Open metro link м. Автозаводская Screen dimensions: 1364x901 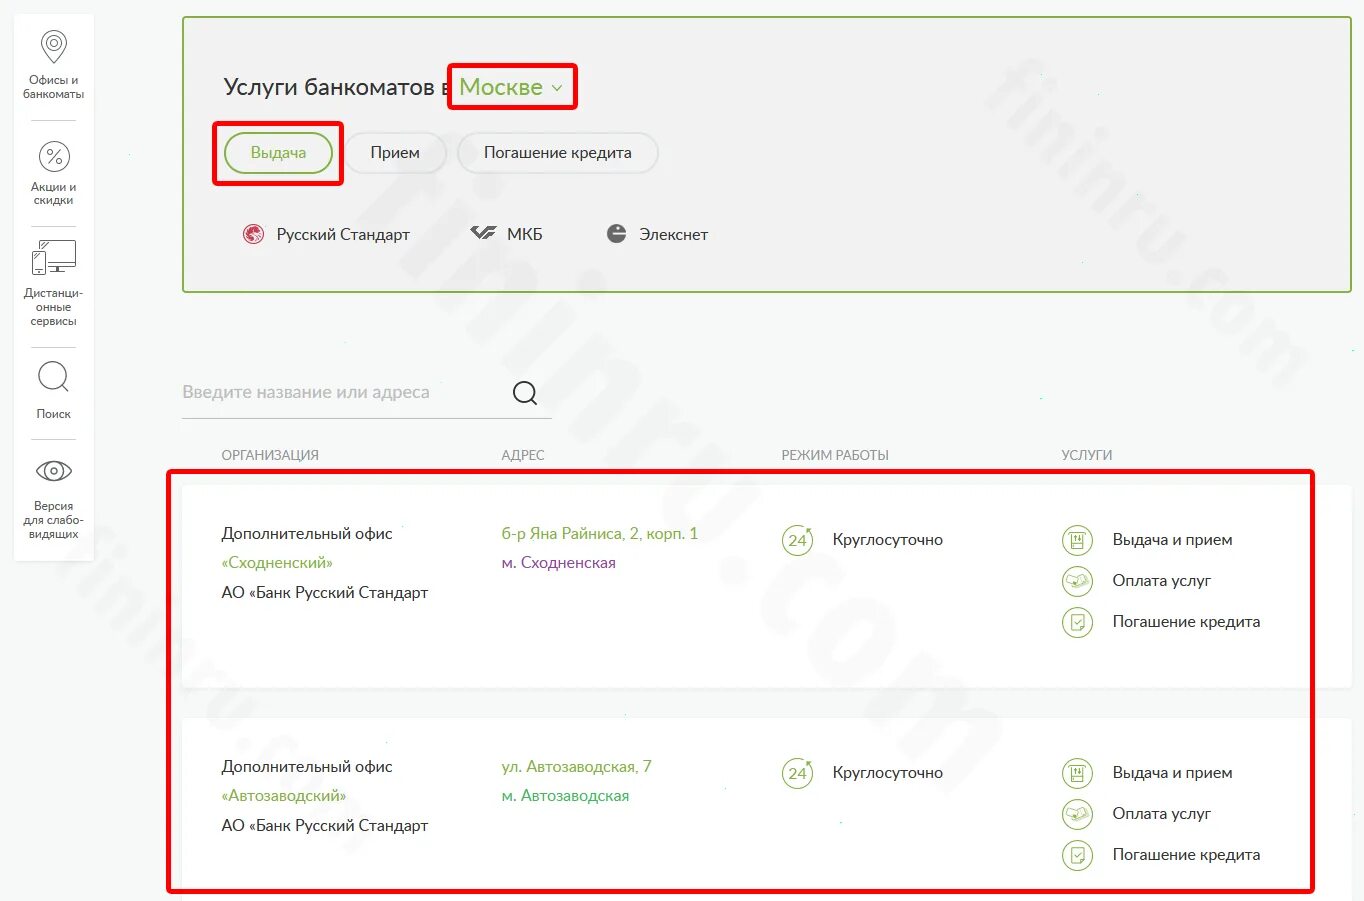[x=565, y=796]
